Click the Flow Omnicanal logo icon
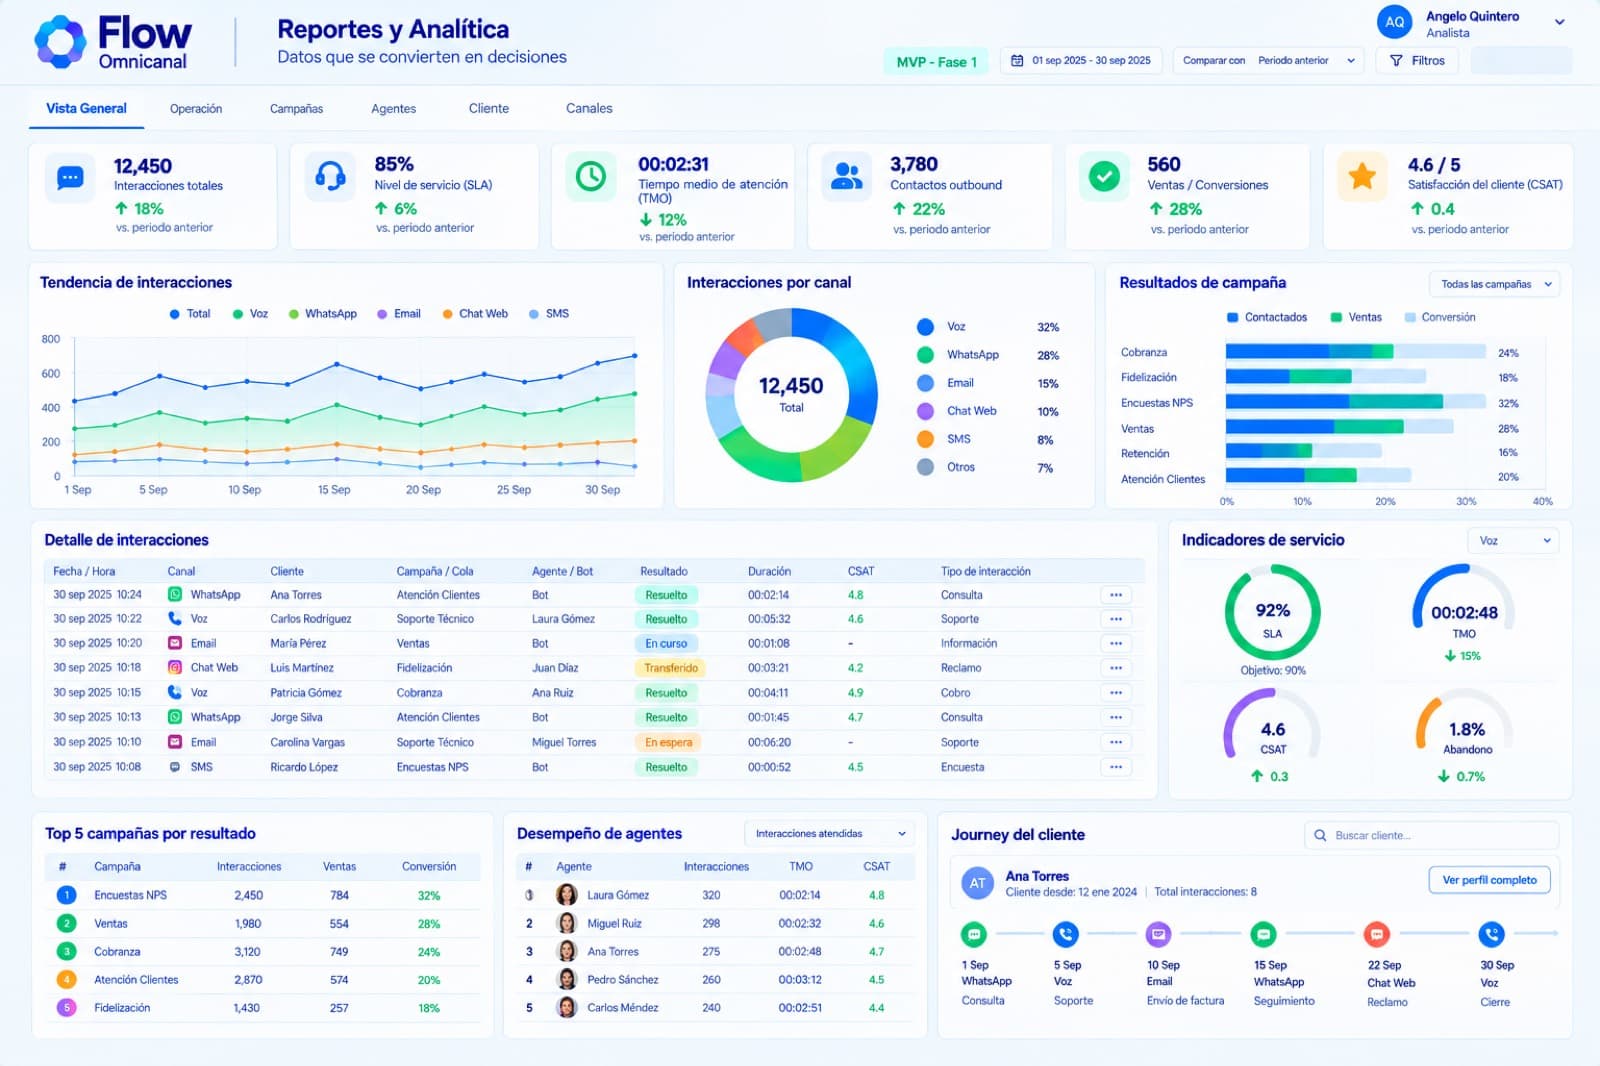The width and height of the screenshot is (1600, 1066). click(60, 42)
